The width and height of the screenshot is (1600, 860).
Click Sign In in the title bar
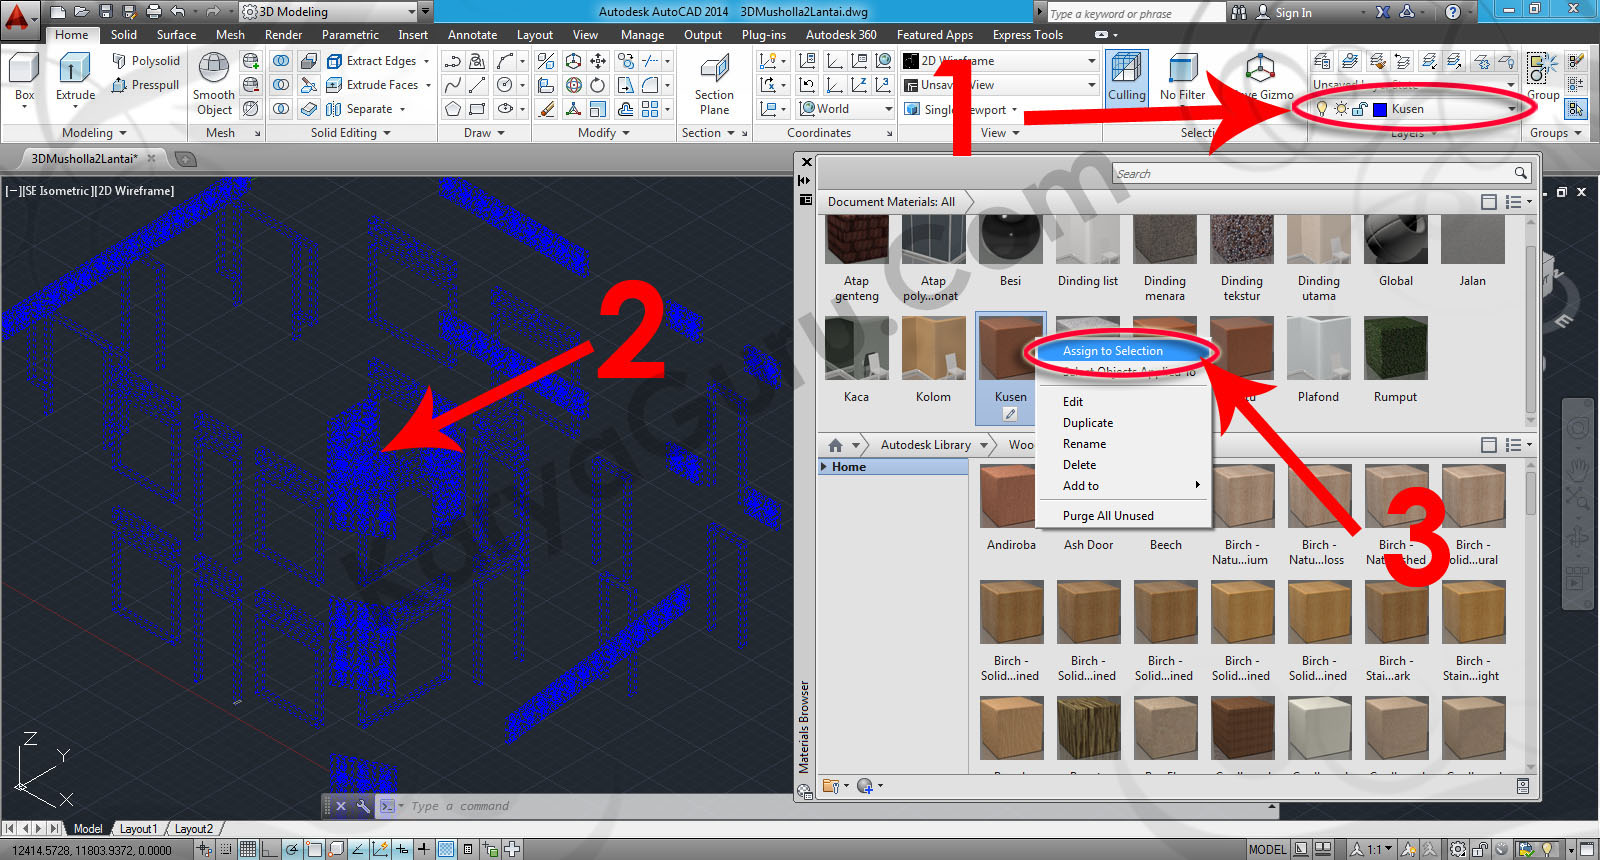coord(1293,13)
